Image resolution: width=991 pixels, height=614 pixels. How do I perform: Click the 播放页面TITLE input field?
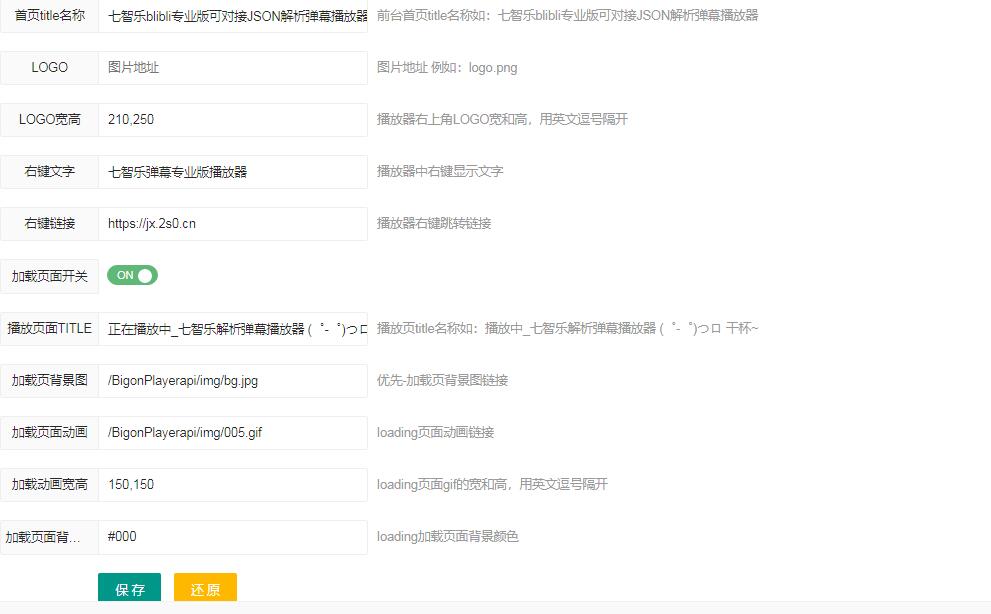[x=233, y=329]
